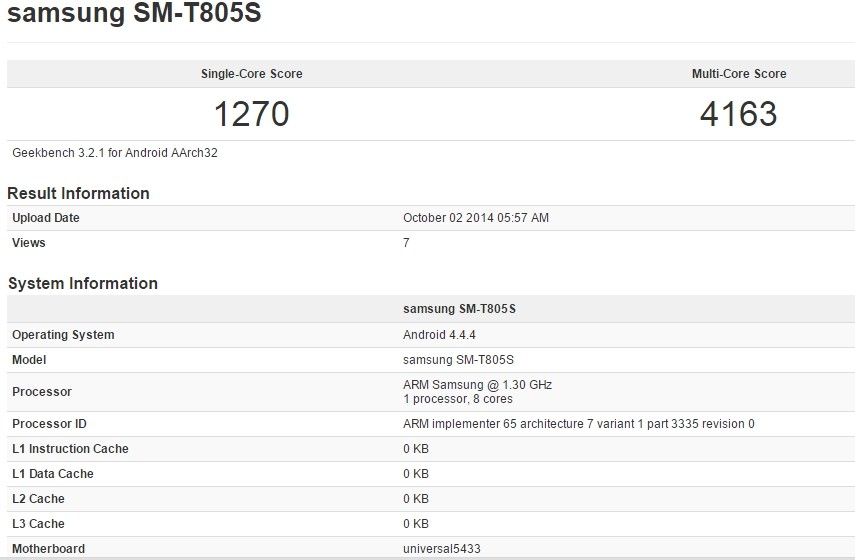This screenshot has height=560, width=855.
Task: Click the Operating System label
Action: point(63,335)
